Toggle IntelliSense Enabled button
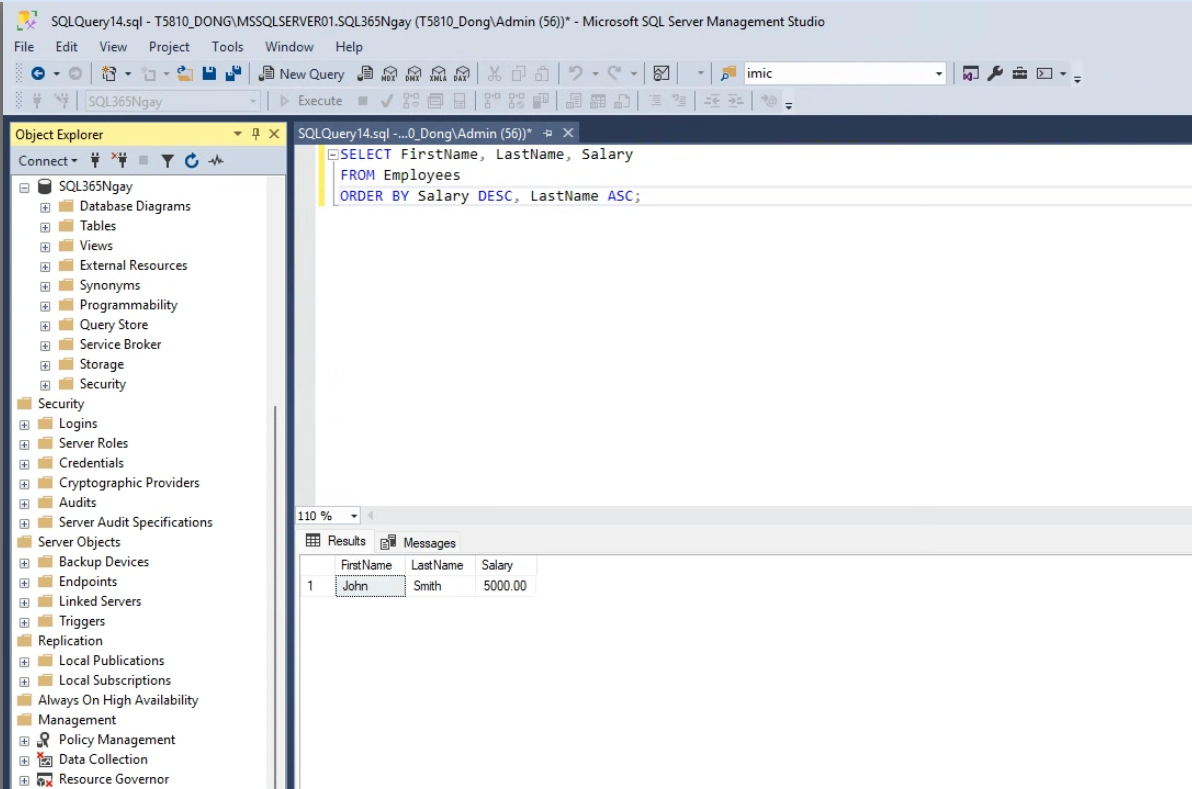The height and width of the screenshot is (789, 1192). pos(460,101)
